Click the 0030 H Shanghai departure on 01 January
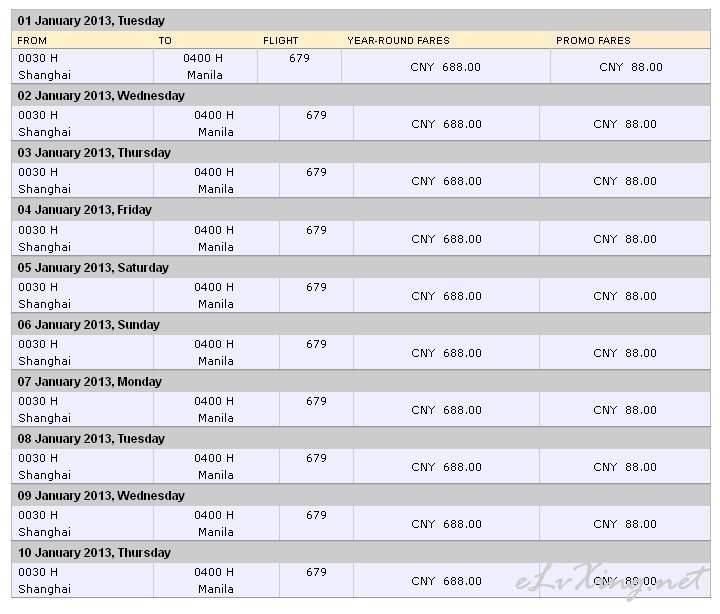 [x=45, y=67]
